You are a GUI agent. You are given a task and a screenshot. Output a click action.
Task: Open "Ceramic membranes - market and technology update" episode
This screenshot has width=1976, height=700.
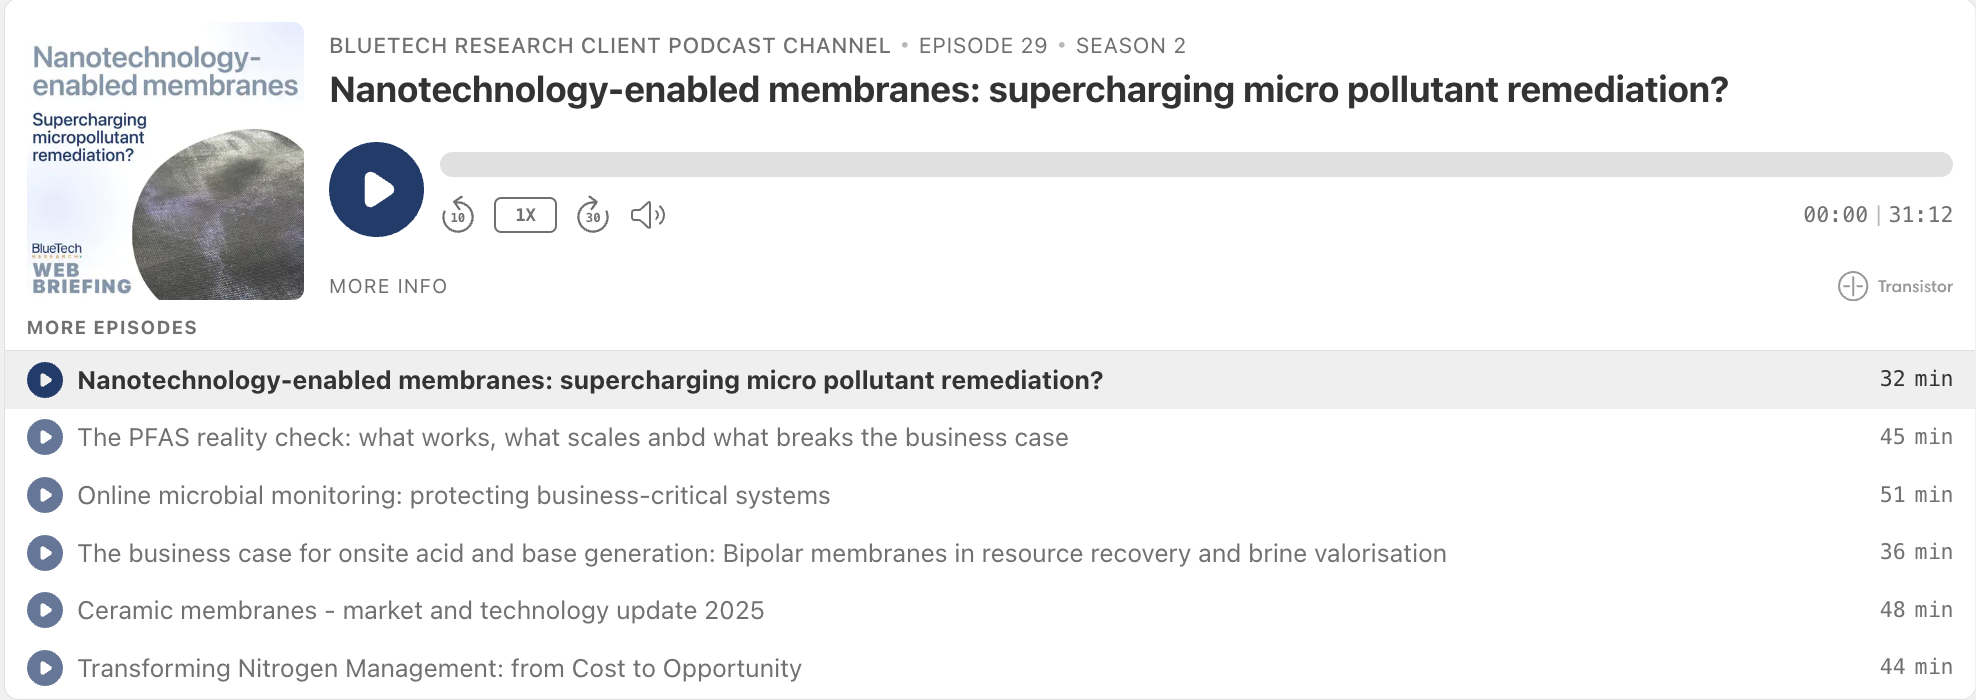pos(420,611)
